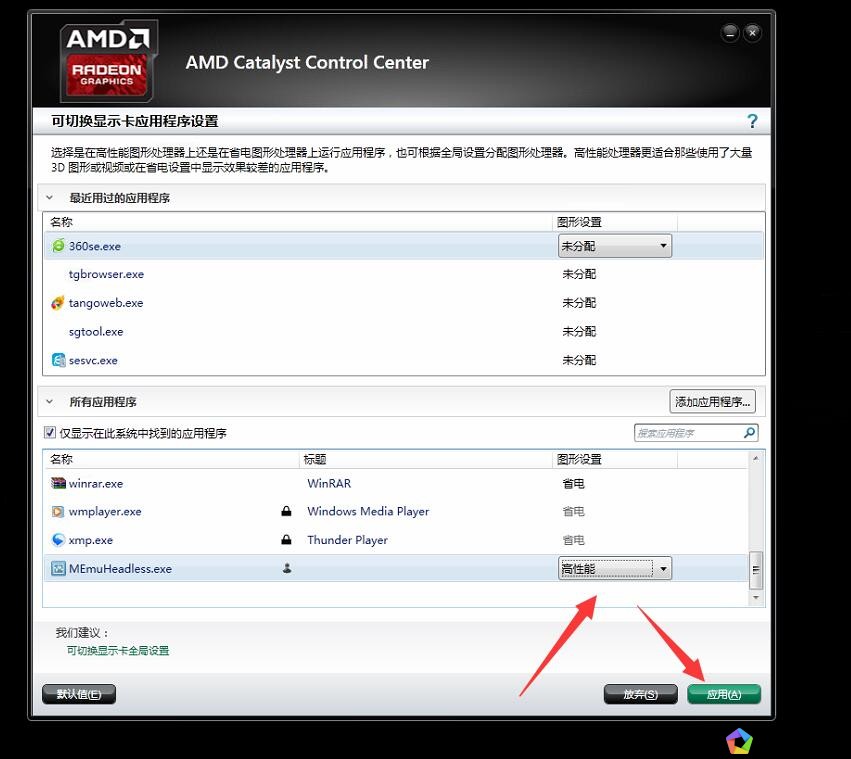Toggle the show only found applications checkbox
The image size is (851, 759).
[x=50, y=433]
